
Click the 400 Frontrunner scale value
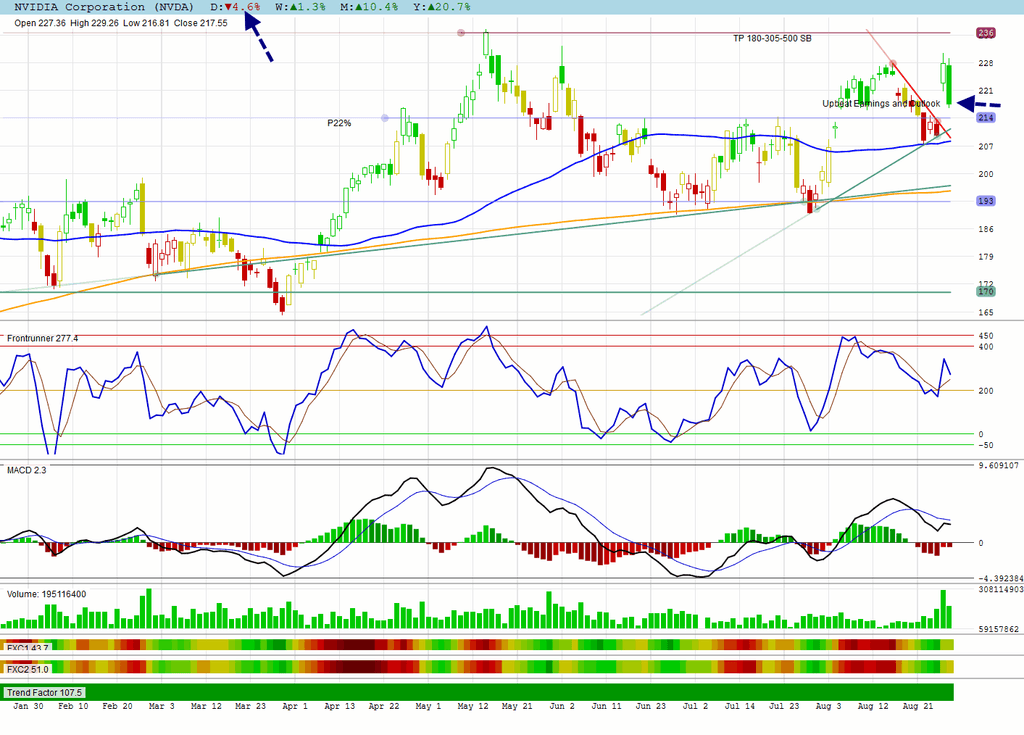click(x=985, y=347)
